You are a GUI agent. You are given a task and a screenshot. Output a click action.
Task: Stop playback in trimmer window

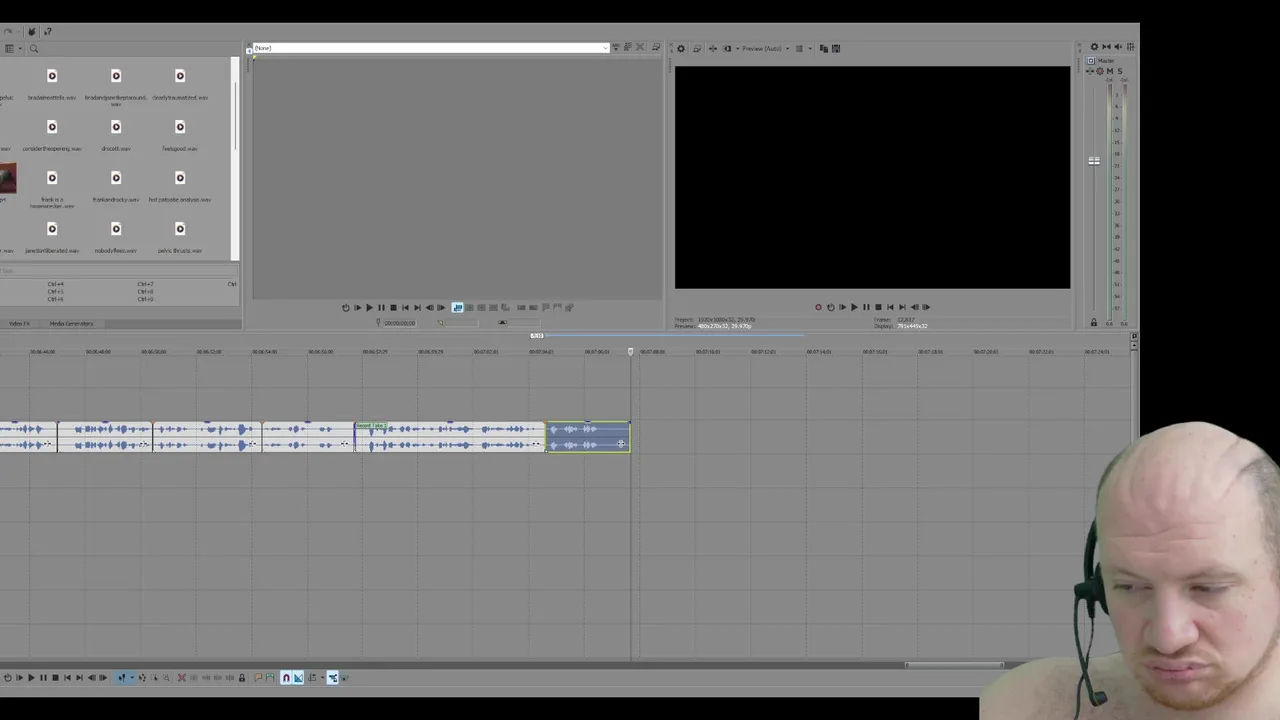pos(393,308)
